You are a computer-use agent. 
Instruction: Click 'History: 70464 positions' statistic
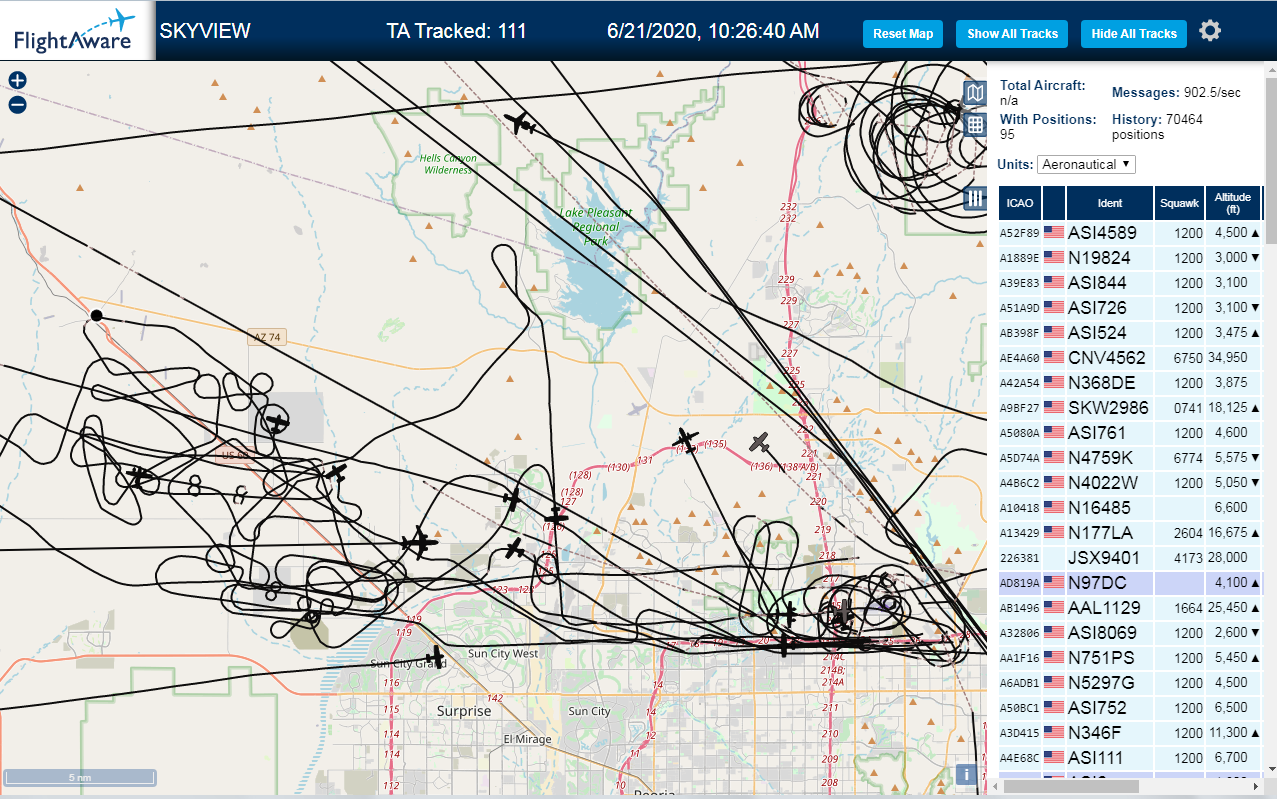[1157, 126]
